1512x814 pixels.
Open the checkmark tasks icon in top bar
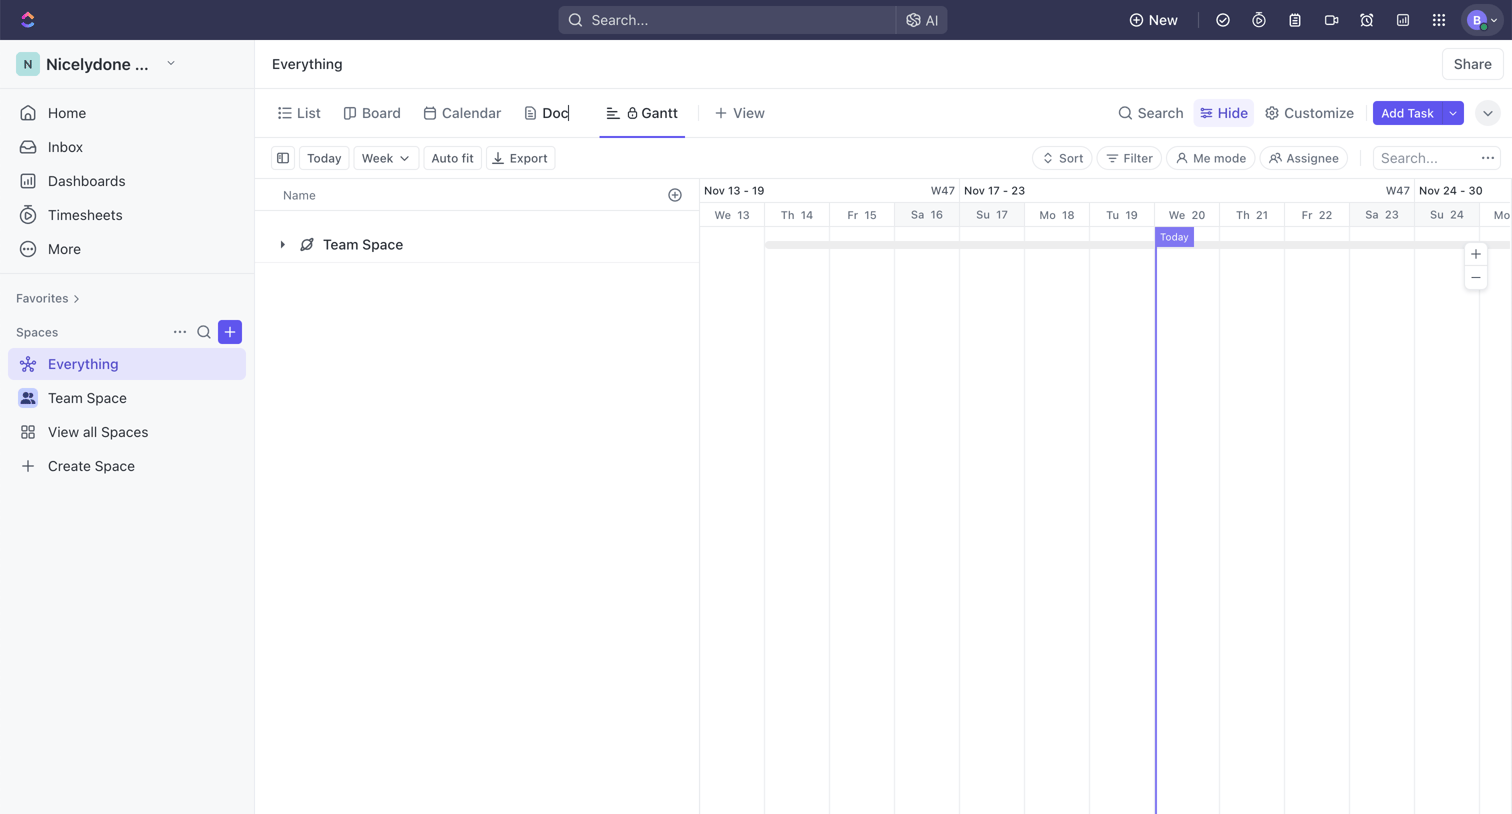click(1223, 20)
